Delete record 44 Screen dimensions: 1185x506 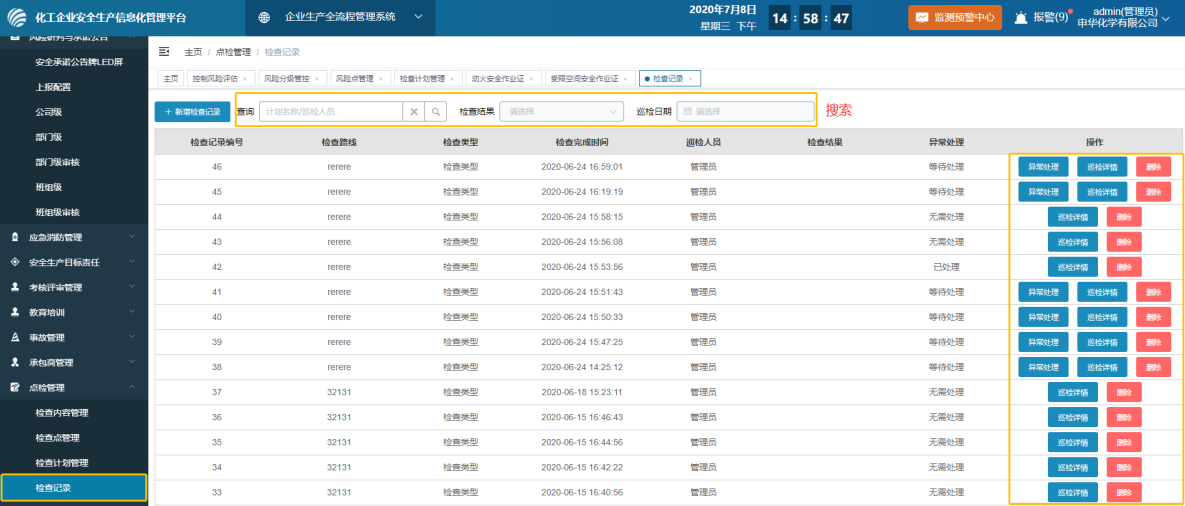coord(1124,217)
